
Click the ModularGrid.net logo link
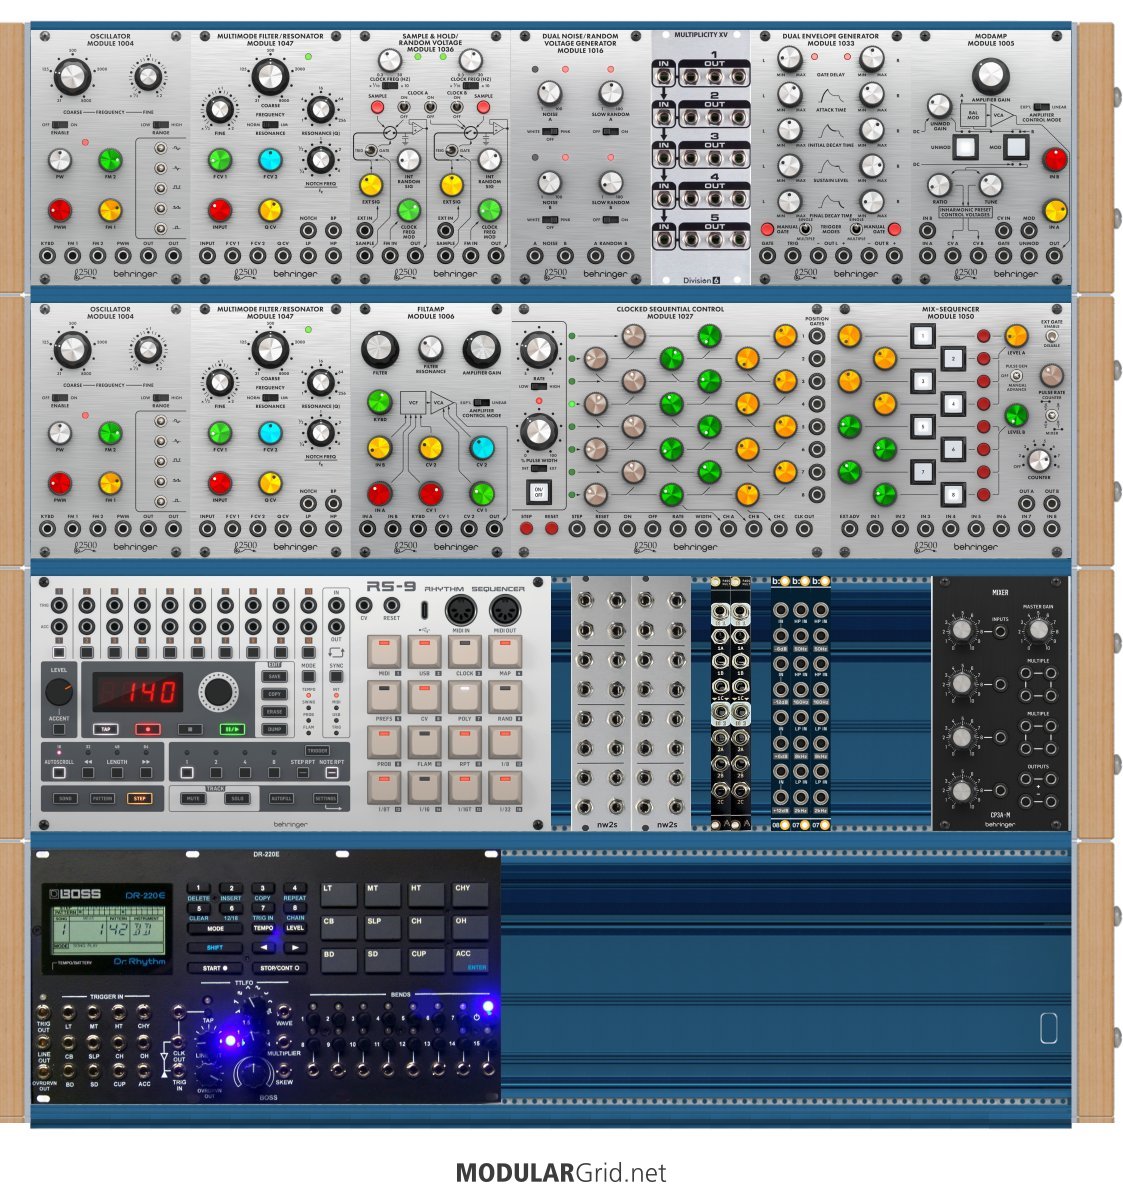tap(561, 1172)
